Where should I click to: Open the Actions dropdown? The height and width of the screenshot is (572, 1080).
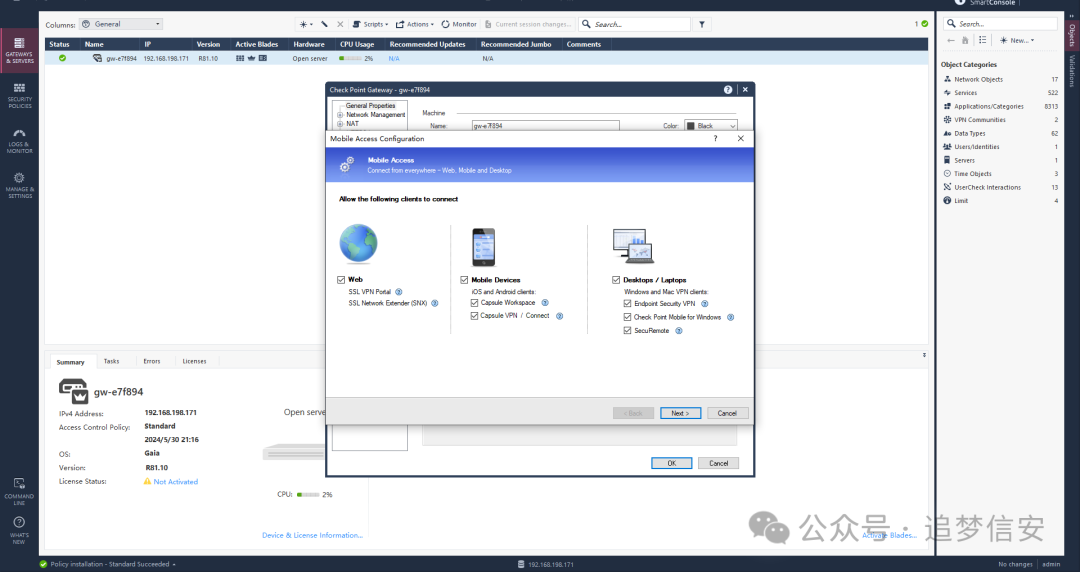(415, 24)
